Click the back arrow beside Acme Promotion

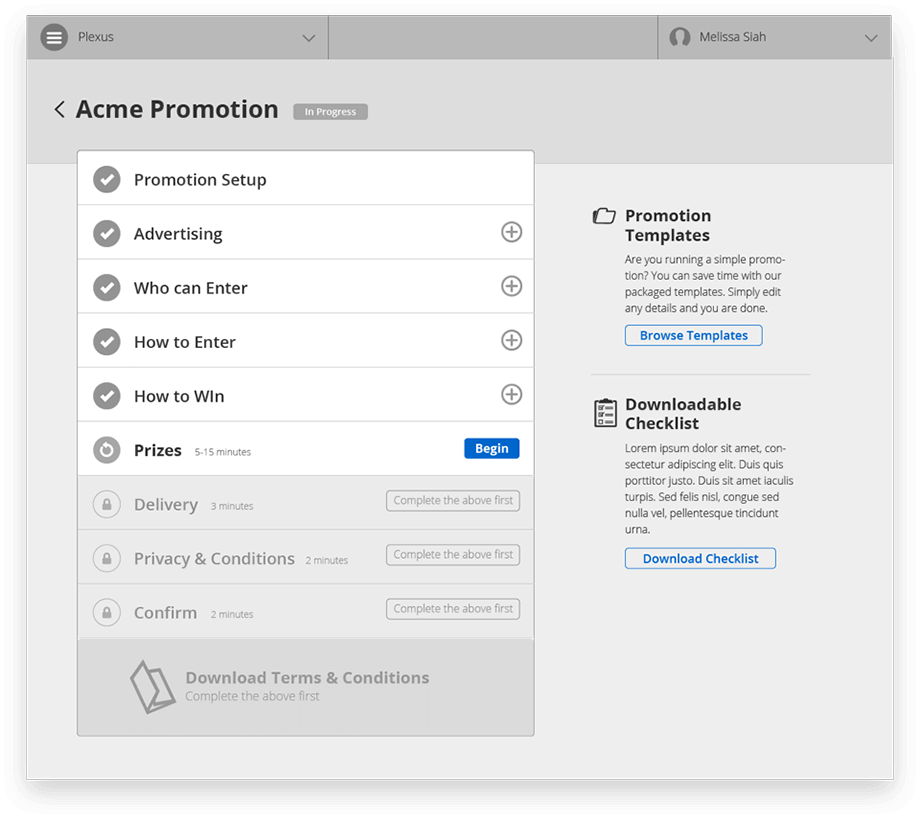pyautogui.click(x=59, y=109)
